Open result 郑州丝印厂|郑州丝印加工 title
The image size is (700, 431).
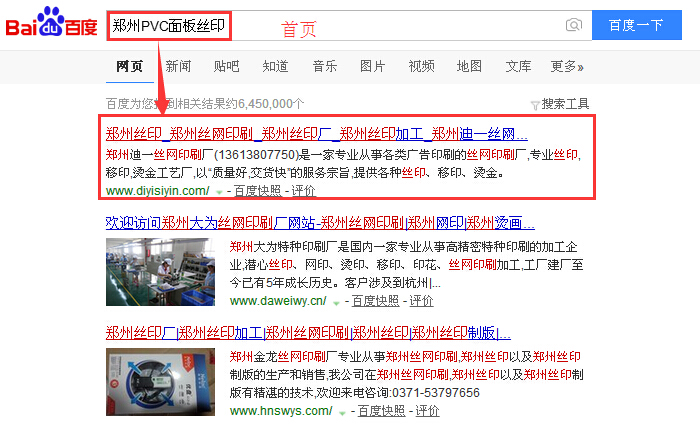[x=308, y=333]
